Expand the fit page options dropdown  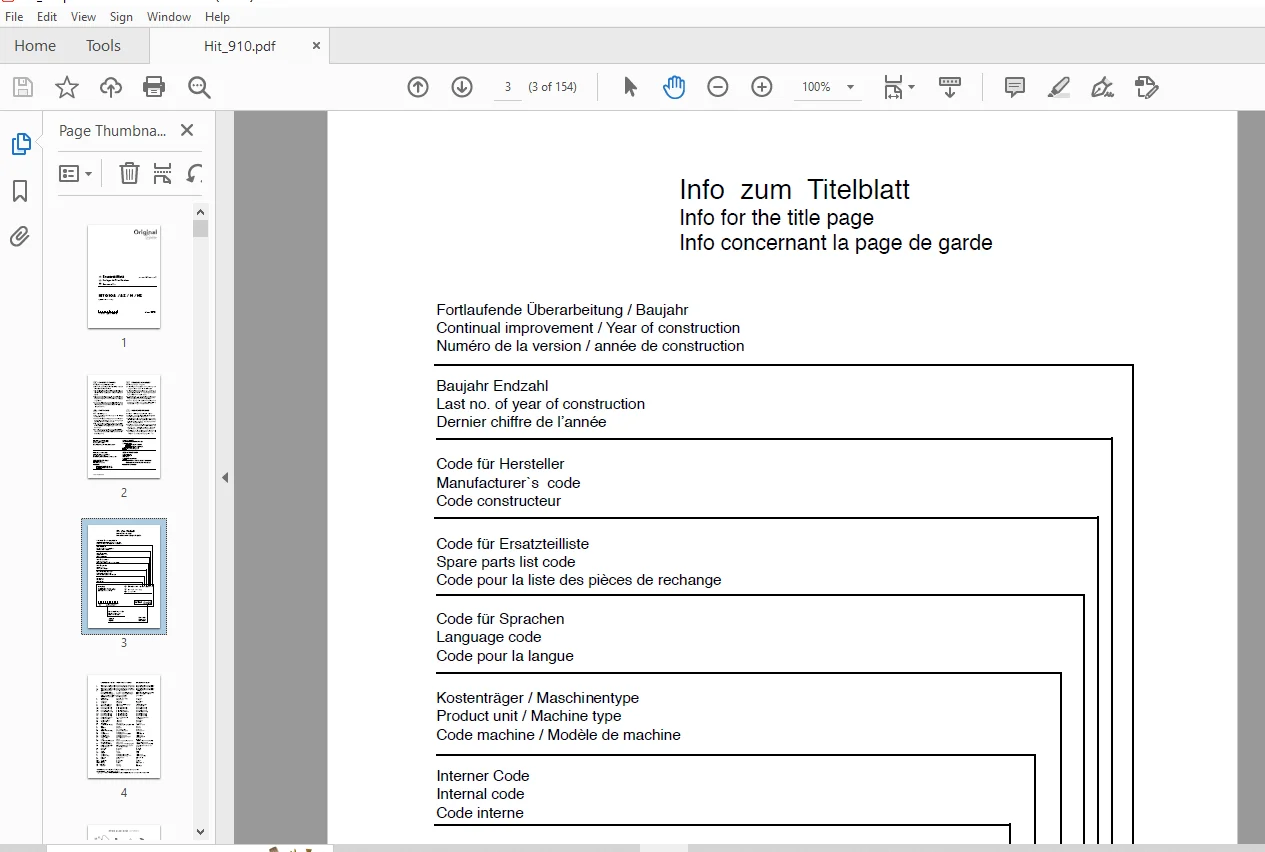(899, 87)
